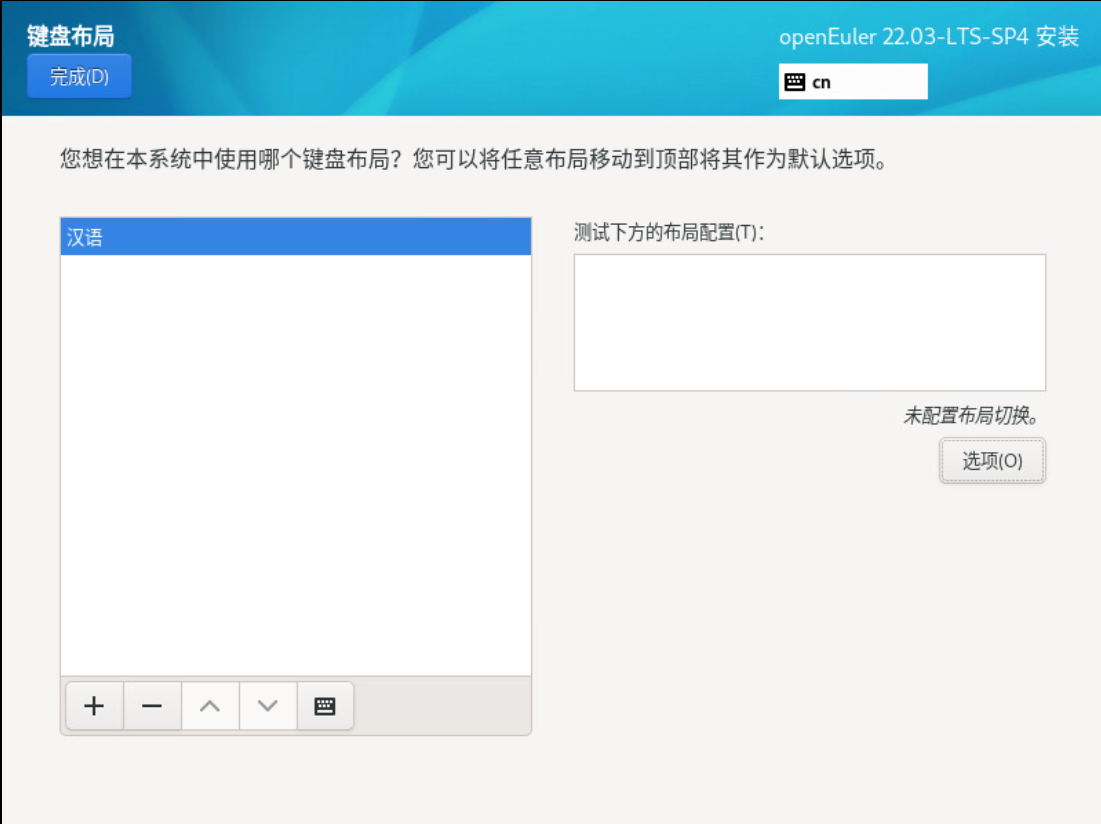Click the keyboard glyph beside the cn label
1101x824 pixels.
pos(795,81)
